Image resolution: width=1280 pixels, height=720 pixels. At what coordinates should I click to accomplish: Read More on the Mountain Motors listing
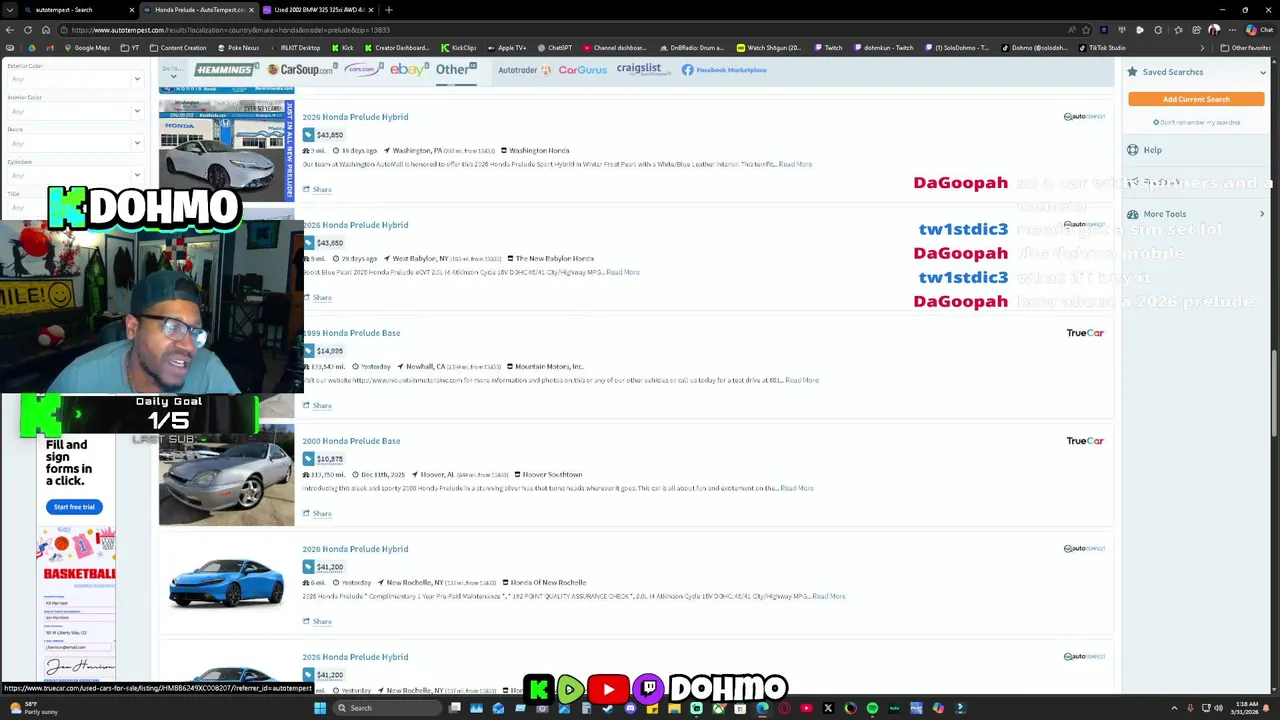pyautogui.click(x=802, y=380)
